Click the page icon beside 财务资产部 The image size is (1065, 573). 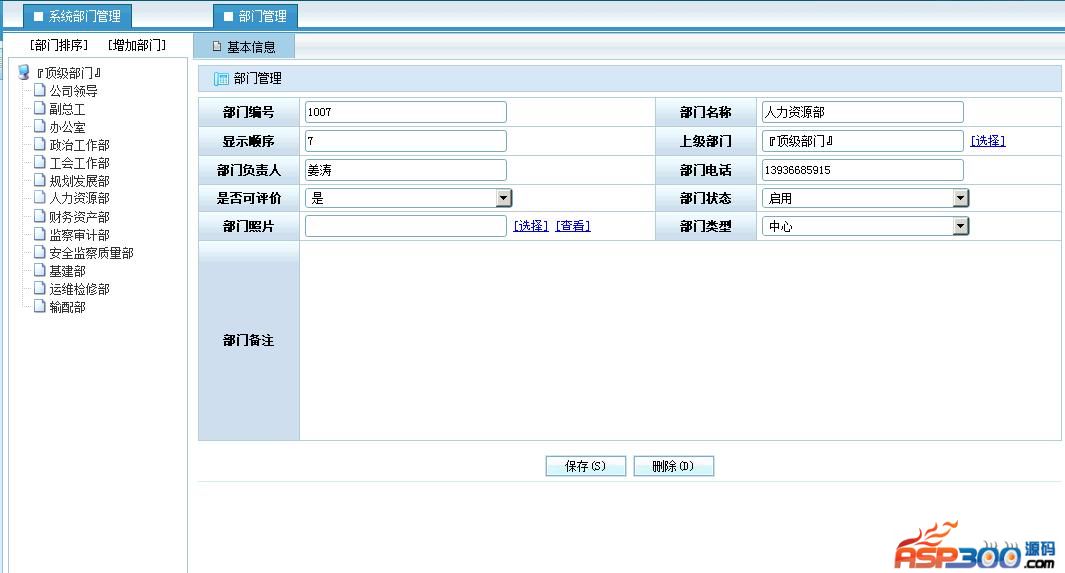40,217
